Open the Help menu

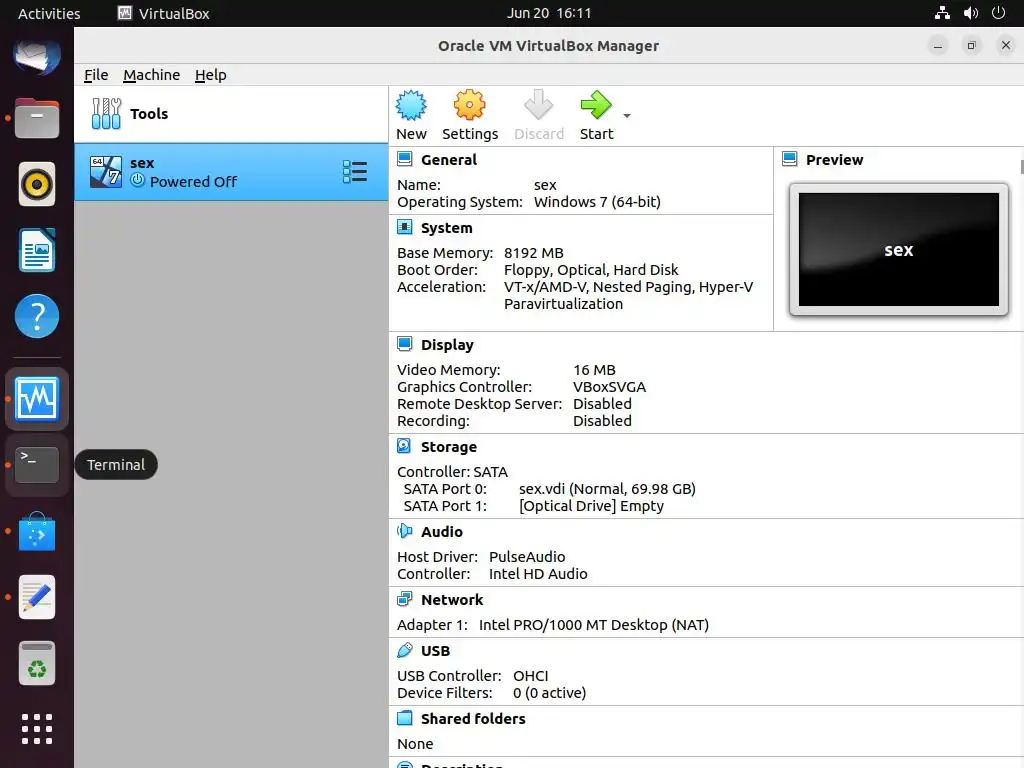[x=210, y=75]
